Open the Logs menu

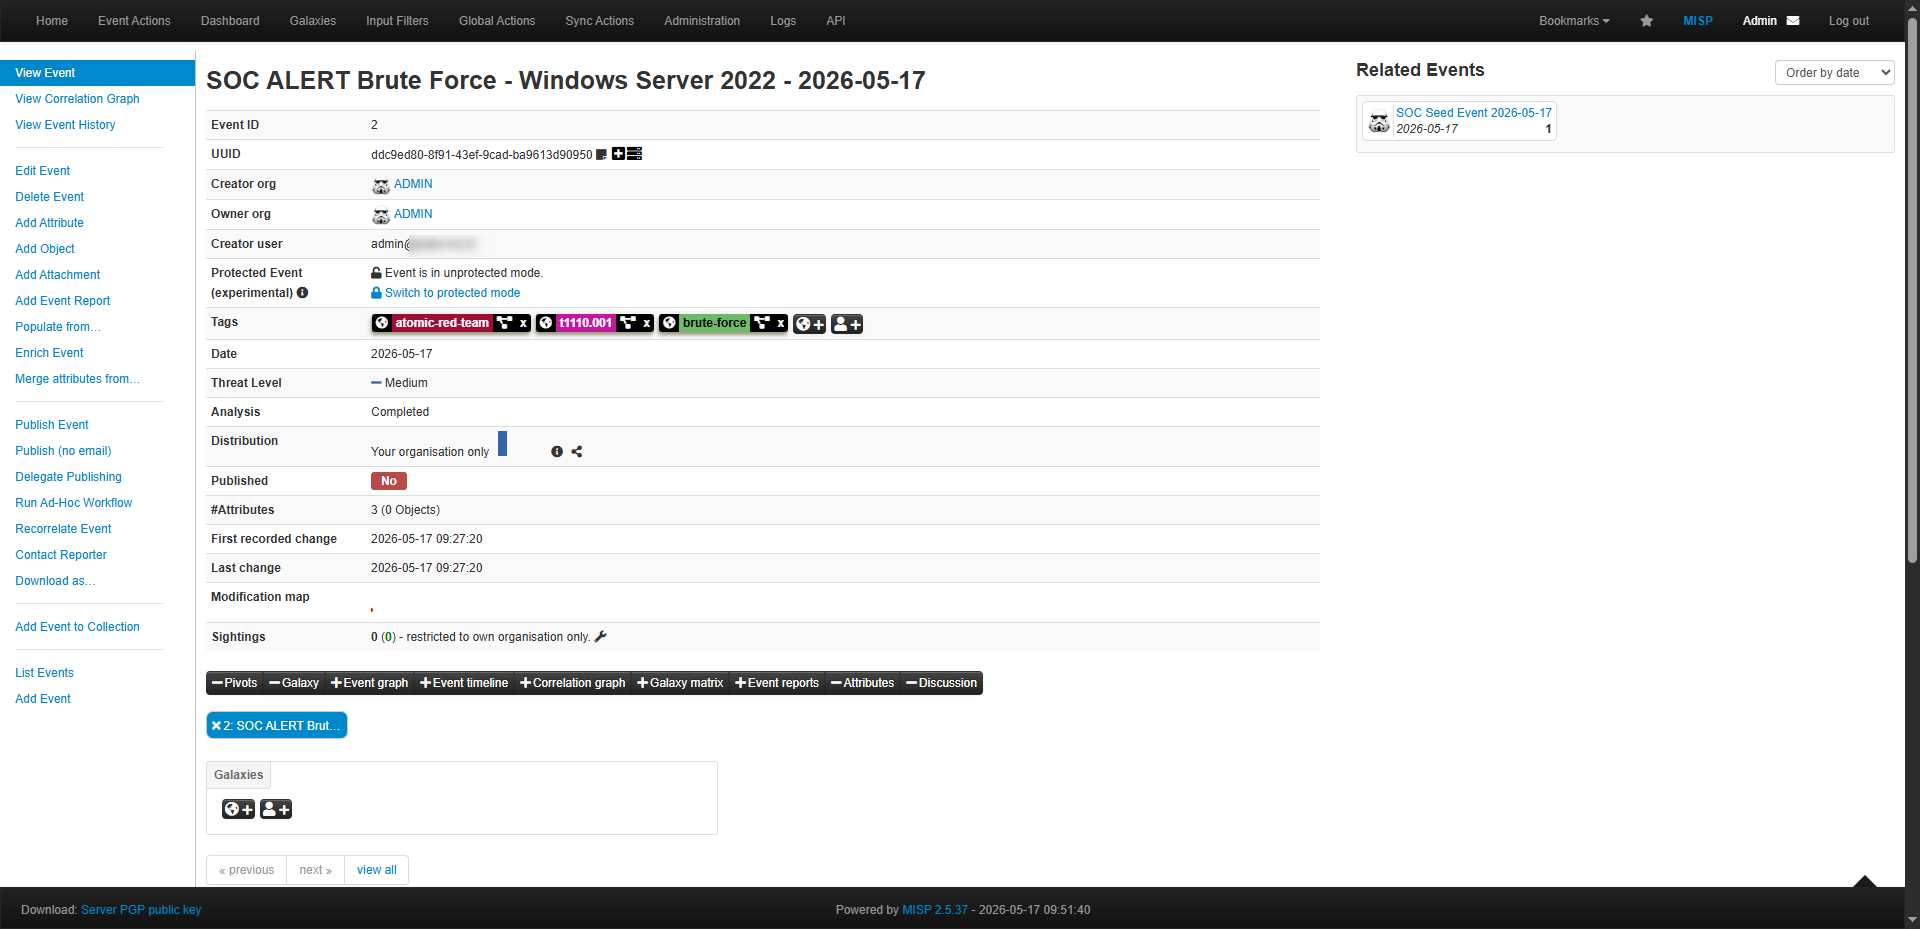tap(783, 21)
